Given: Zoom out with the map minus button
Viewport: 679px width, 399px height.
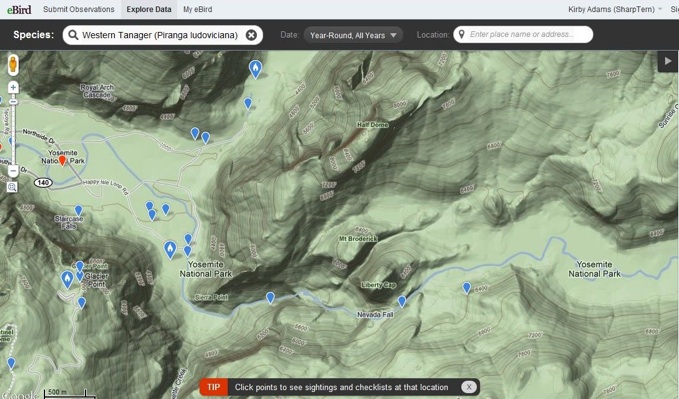Looking at the screenshot, I should tap(13, 170).
